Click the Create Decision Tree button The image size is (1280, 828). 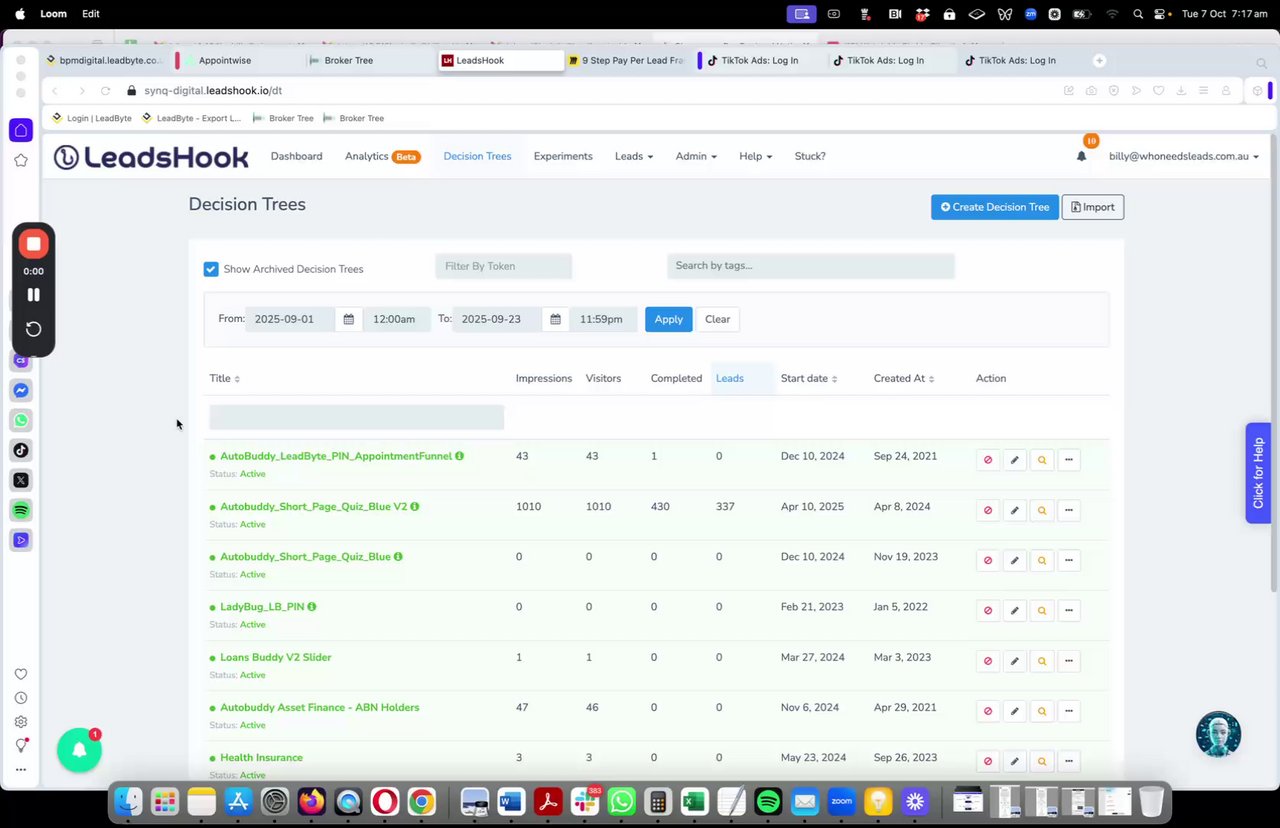(995, 207)
